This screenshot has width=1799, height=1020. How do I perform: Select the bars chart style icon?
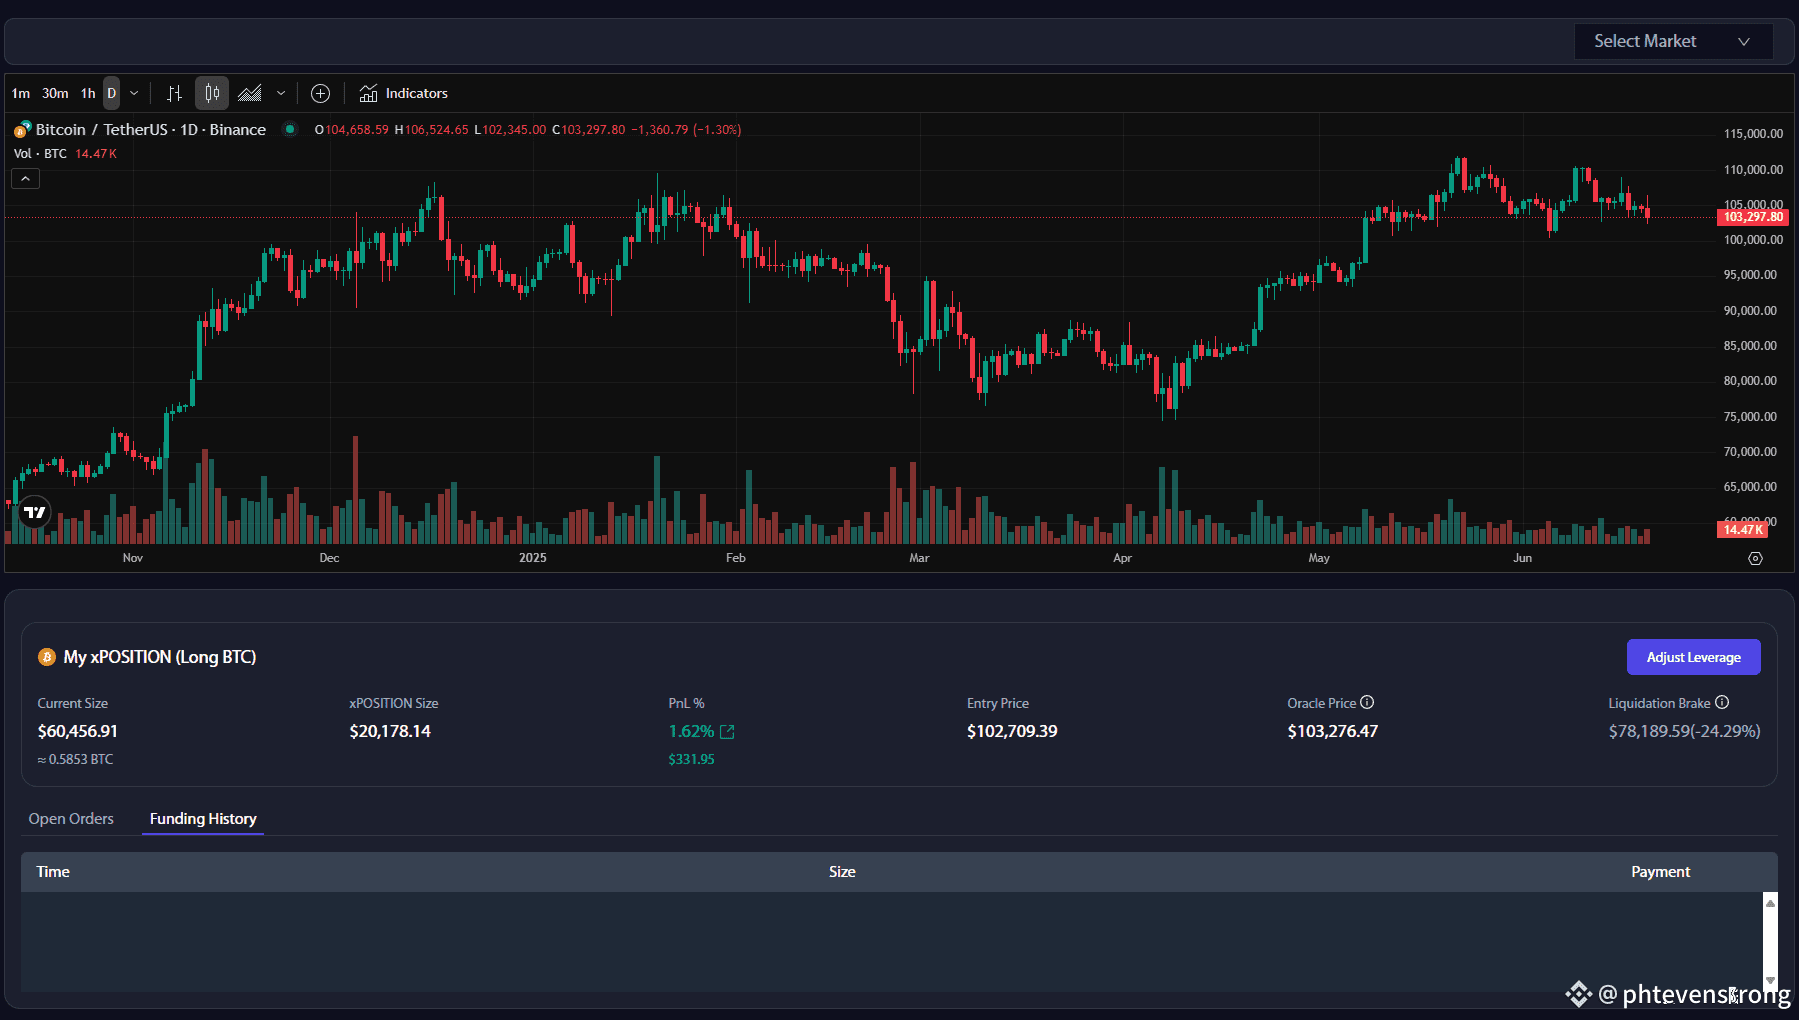[x=175, y=93]
